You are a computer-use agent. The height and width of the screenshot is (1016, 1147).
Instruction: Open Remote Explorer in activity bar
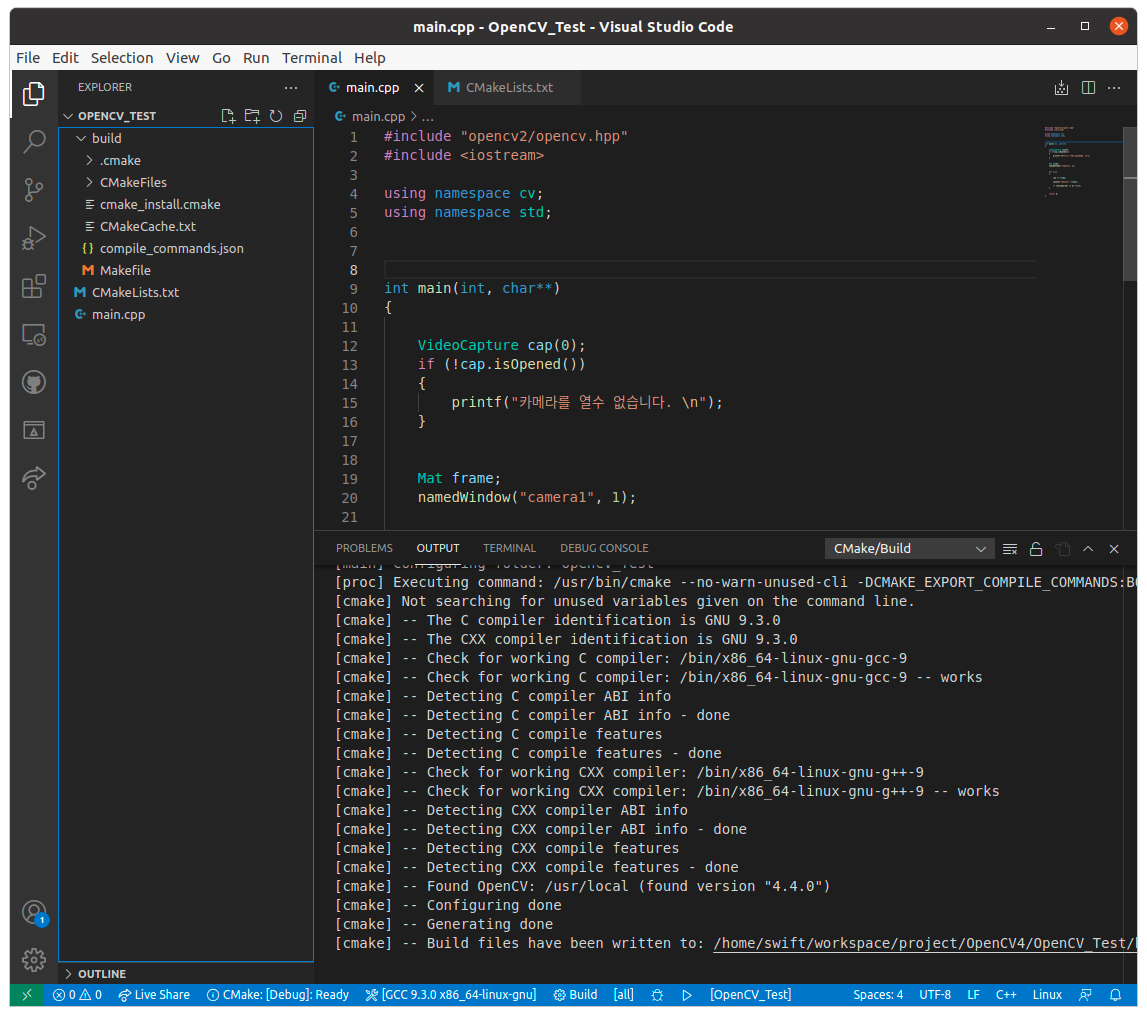tap(34, 334)
